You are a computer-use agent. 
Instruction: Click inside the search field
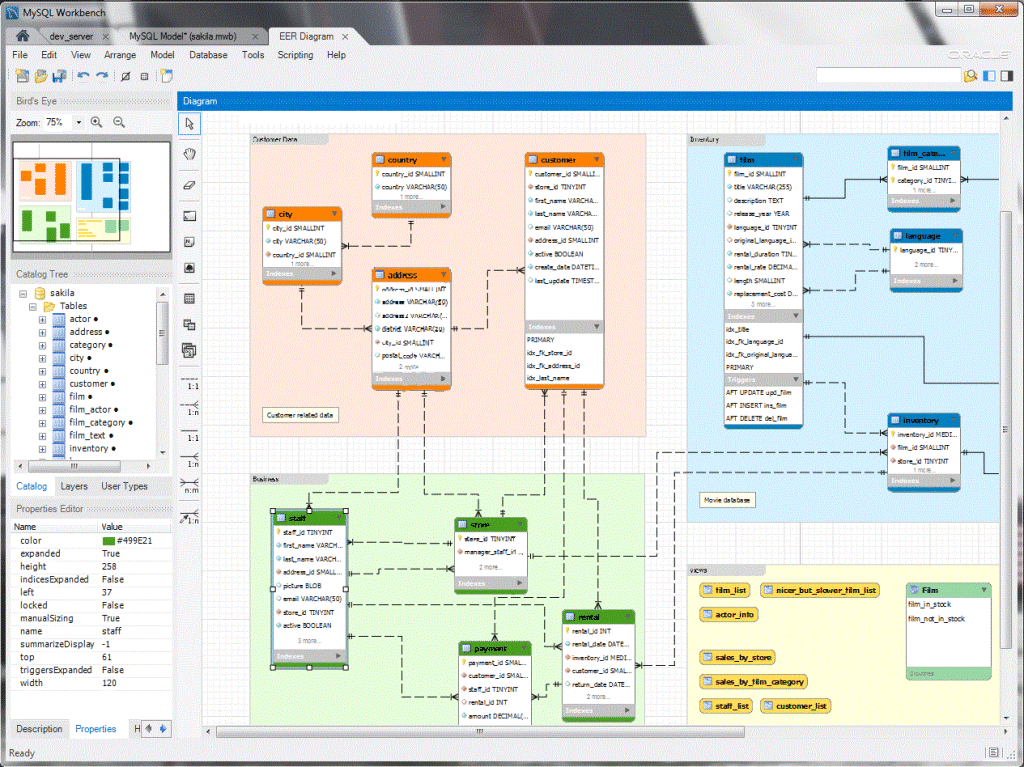pos(887,74)
